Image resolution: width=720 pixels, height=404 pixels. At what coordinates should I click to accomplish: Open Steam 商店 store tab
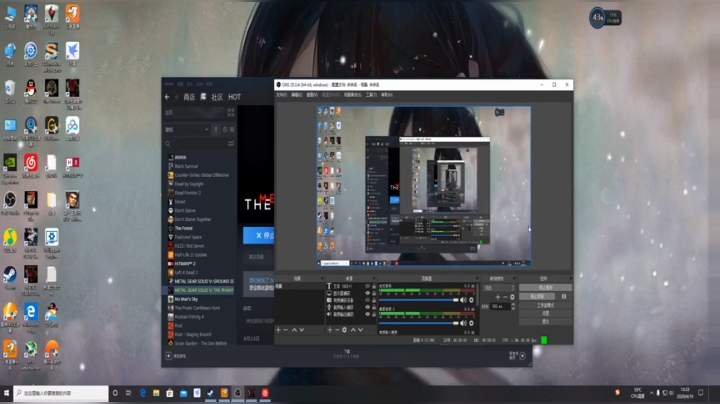(189, 97)
